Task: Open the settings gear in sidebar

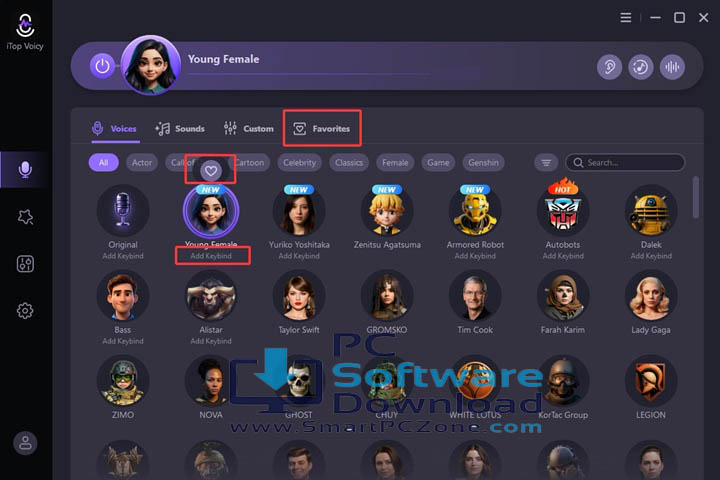Action: point(25,311)
